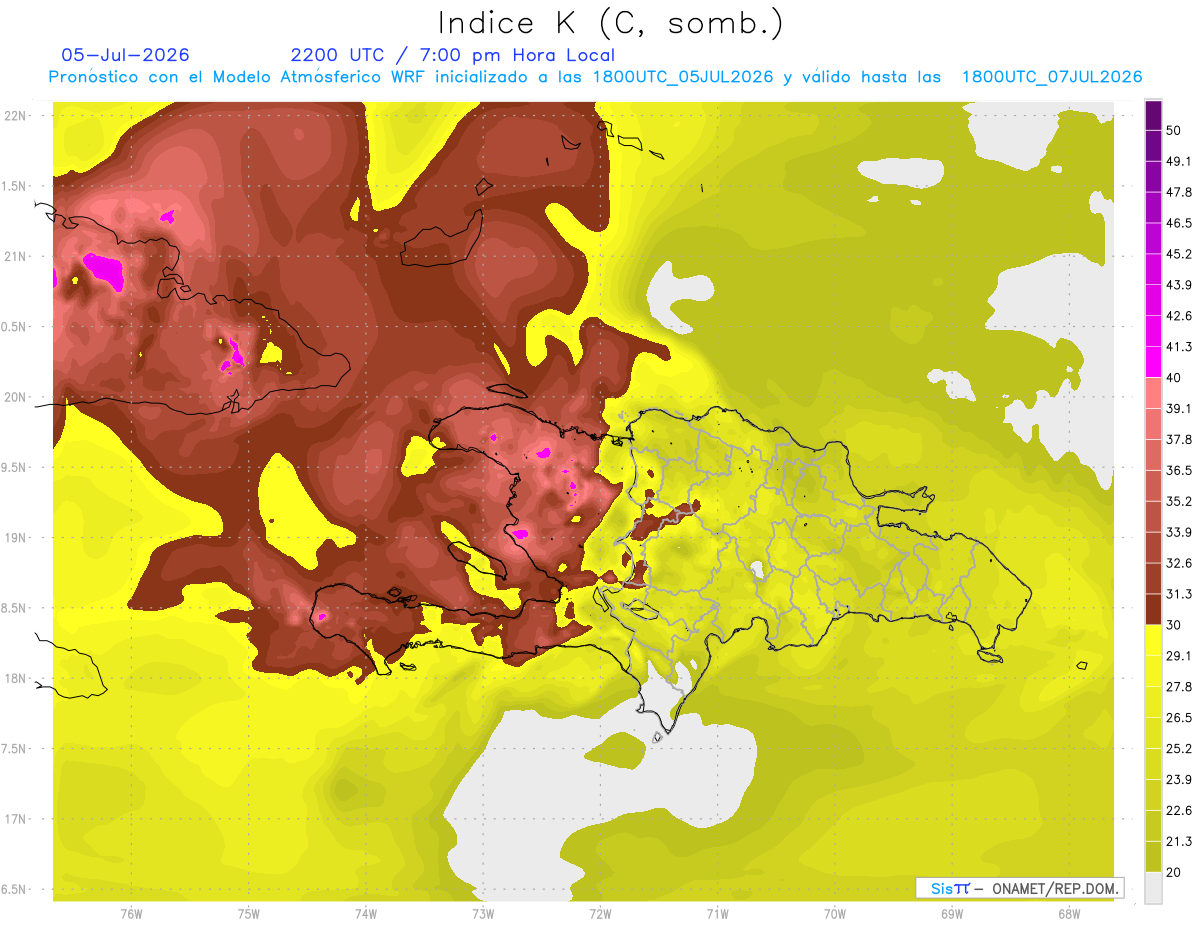
Task: Click the colorbar value "25.2"
Action: (1178, 749)
